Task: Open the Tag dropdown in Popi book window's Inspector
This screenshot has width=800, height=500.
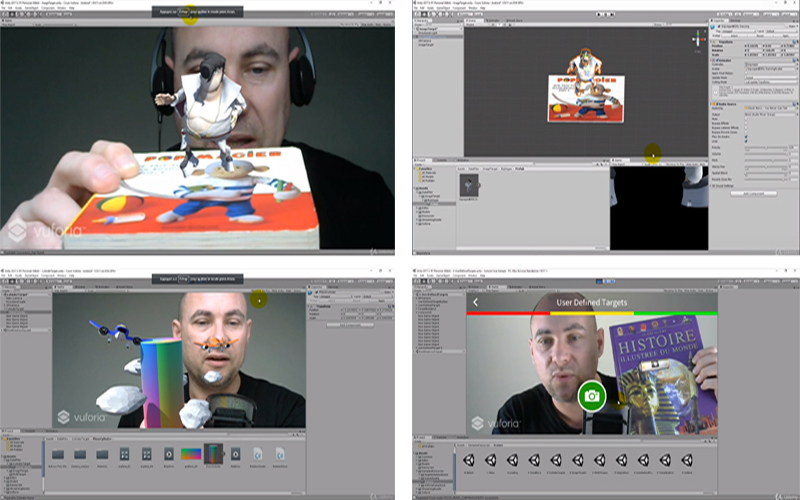Action: [x=739, y=31]
